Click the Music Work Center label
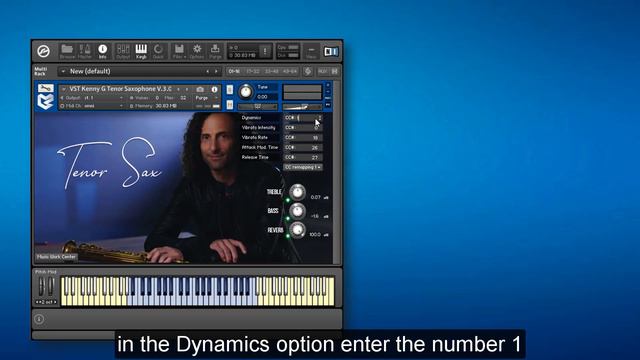The image size is (640, 360). [x=56, y=257]
